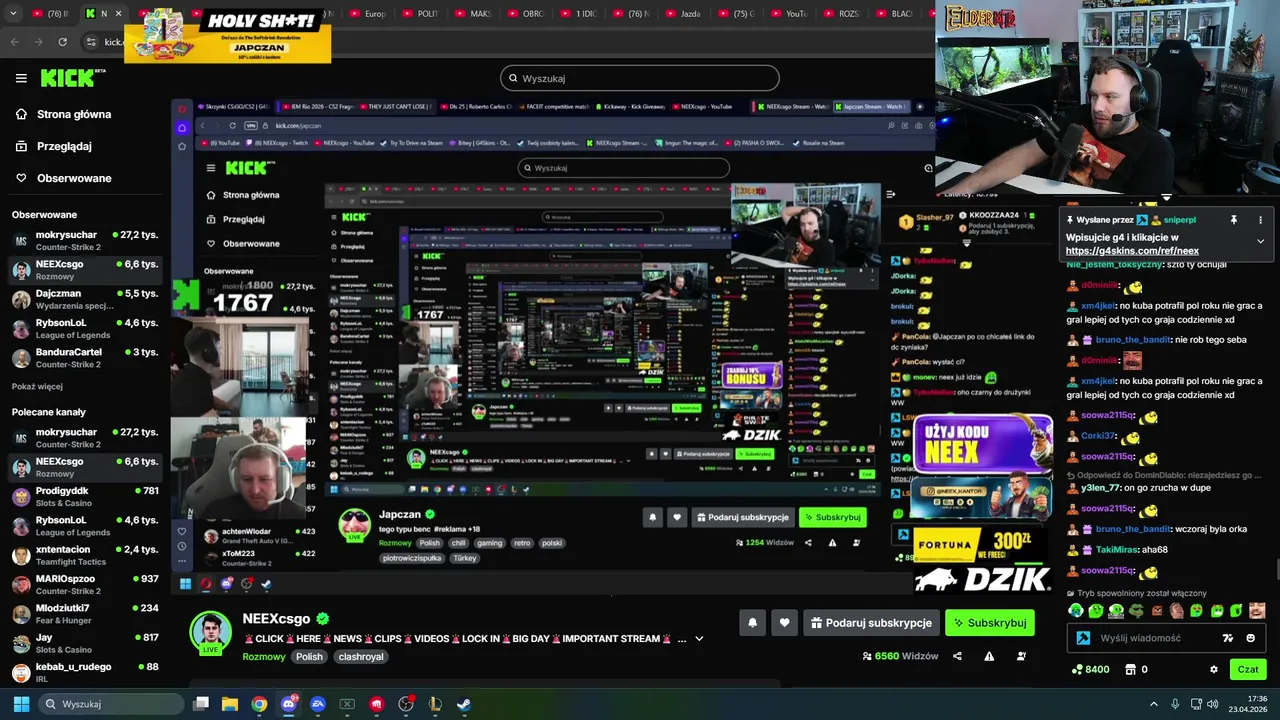Open chat settings gear icon

click(x=1214, y=669)
